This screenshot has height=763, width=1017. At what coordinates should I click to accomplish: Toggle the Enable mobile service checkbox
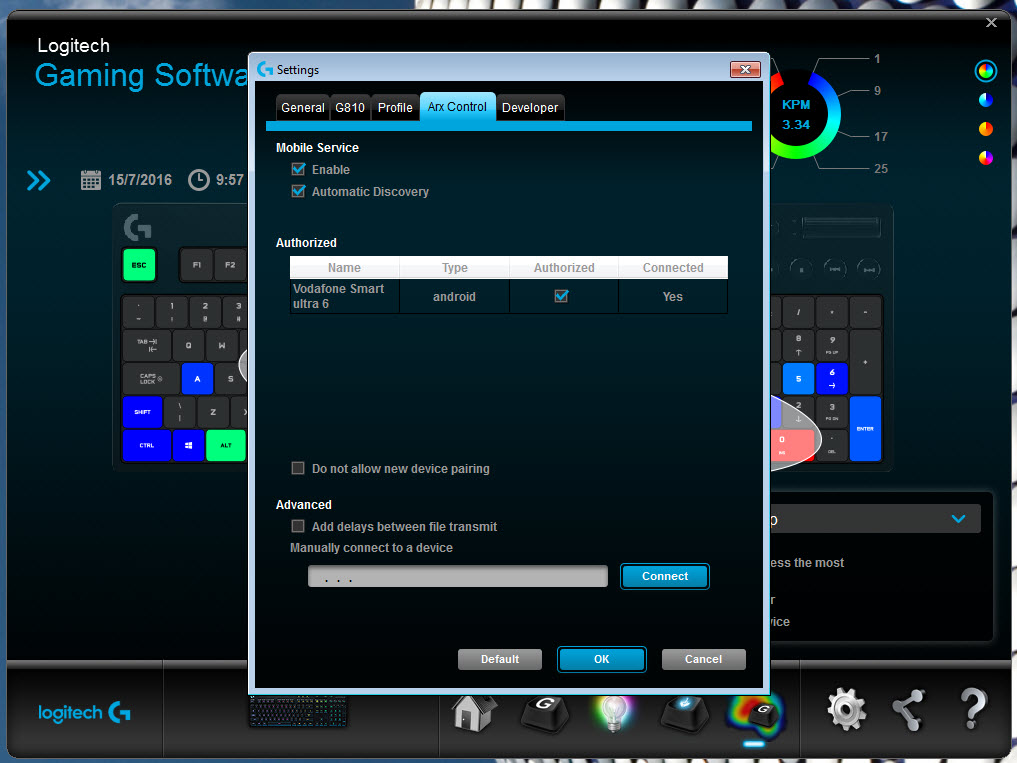pos(298,169)
